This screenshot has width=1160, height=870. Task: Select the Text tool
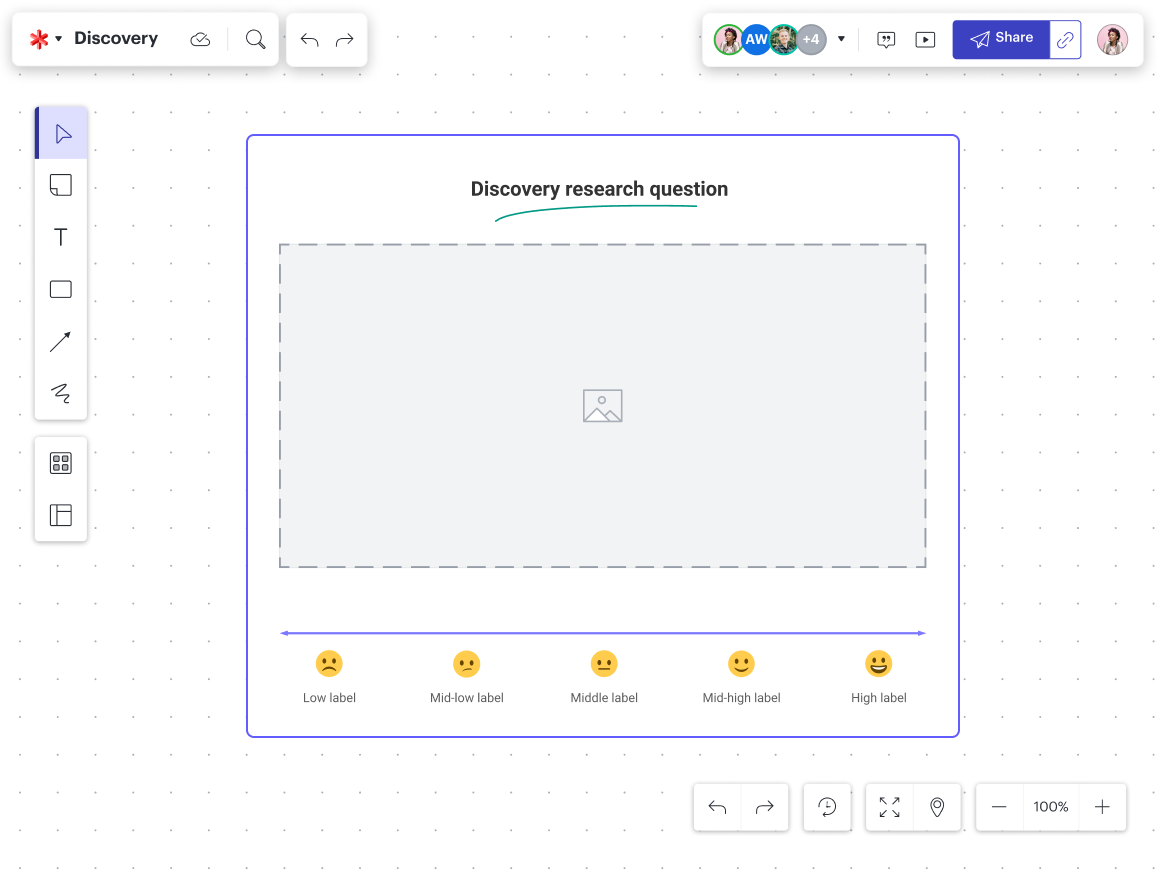point(61,237)
